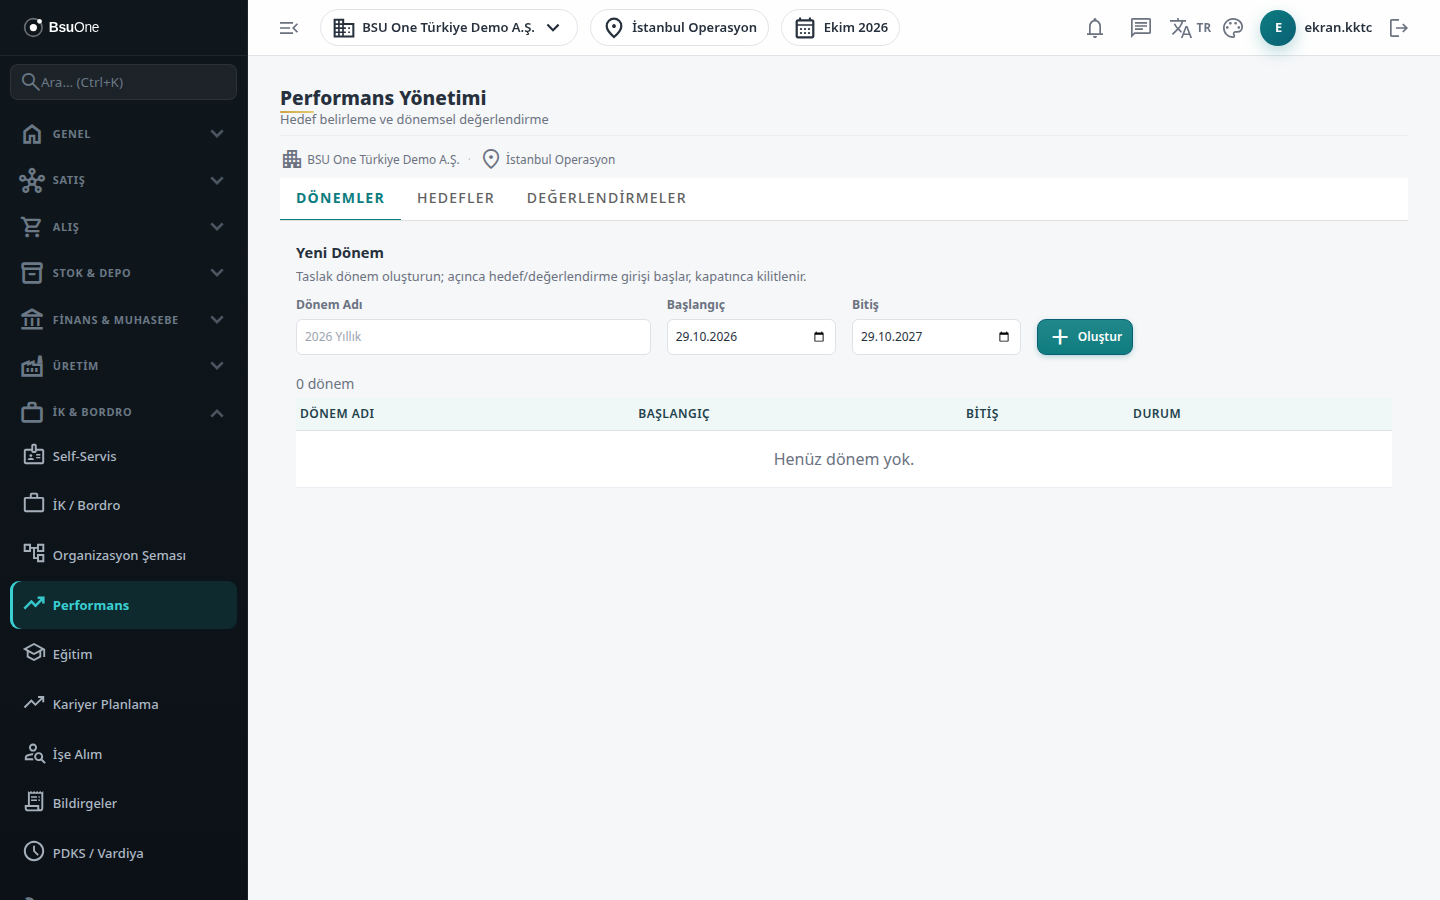Open Eğitim sidebar item
Screen dimensions: 1440x900
(x=124, y=654)
